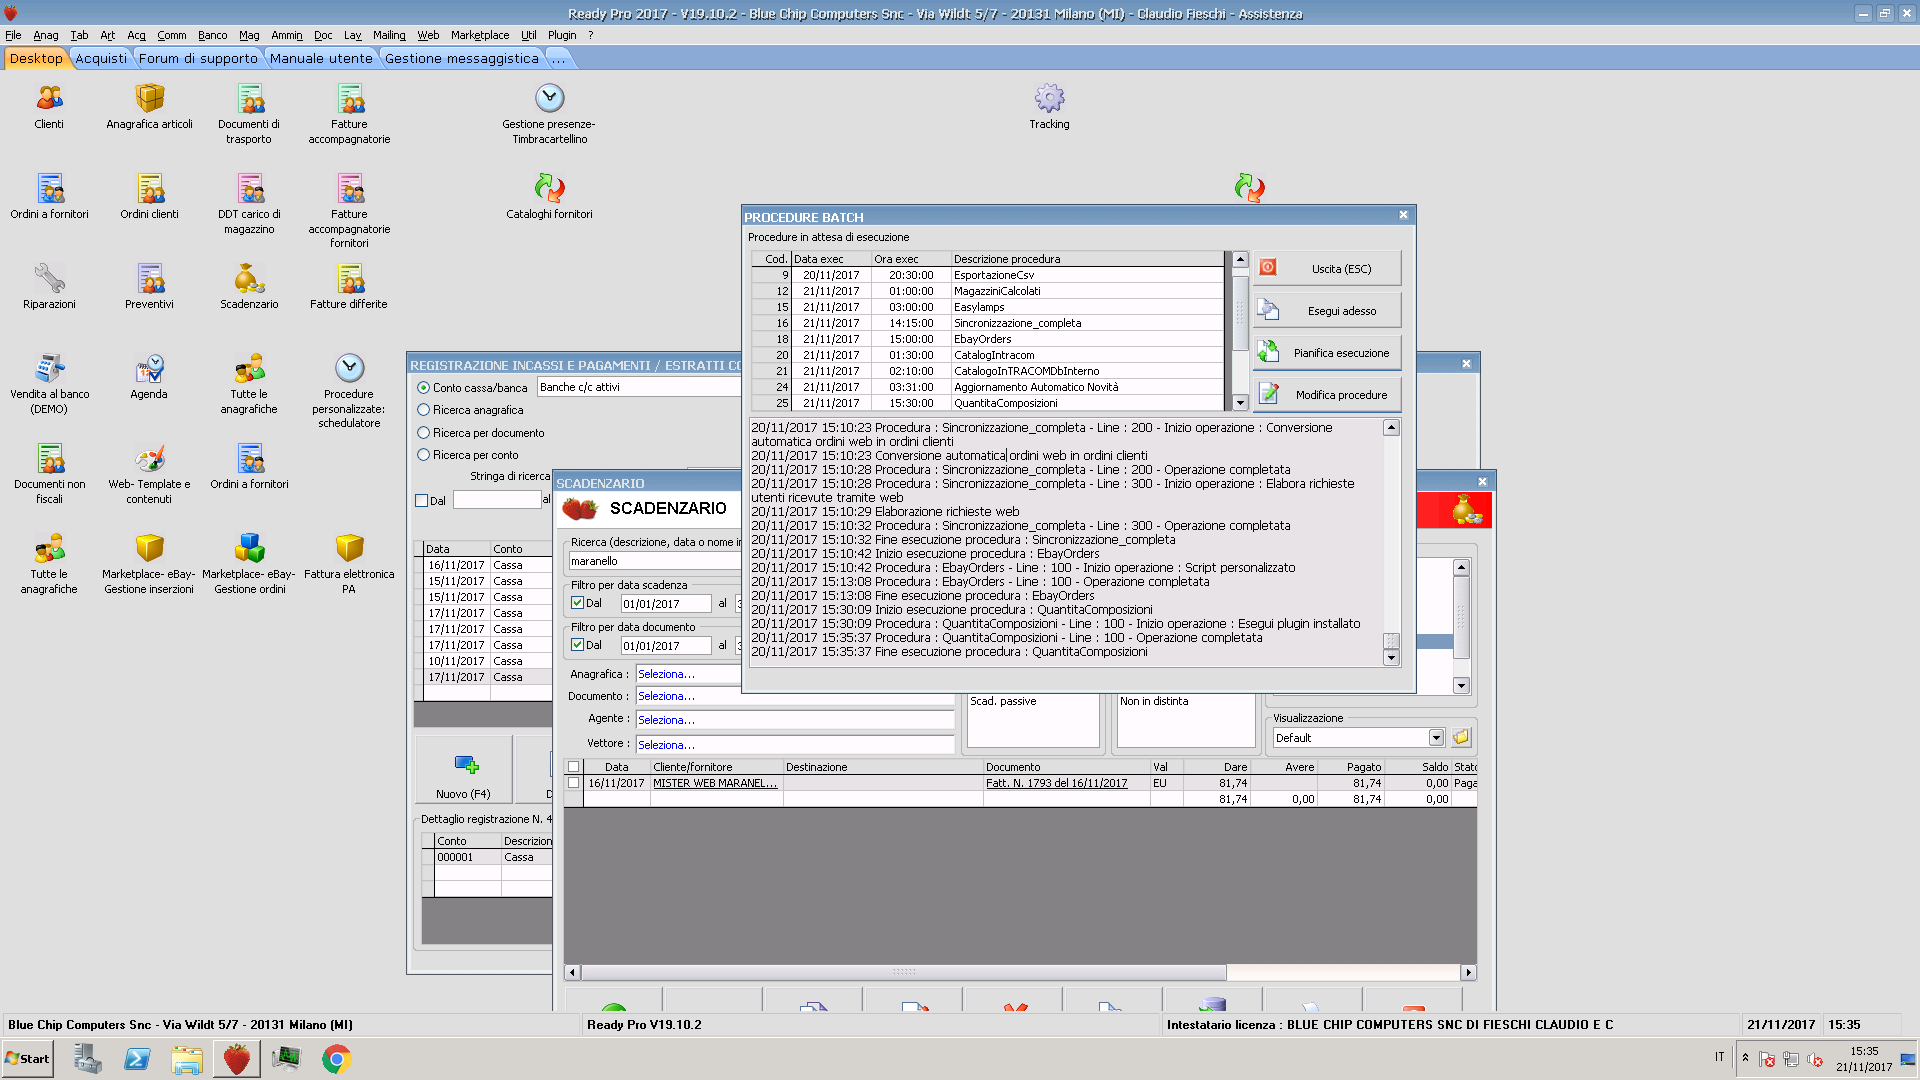
Task: Toggle Dal checkbox in Registrazione incassi window
Action: 422,501
